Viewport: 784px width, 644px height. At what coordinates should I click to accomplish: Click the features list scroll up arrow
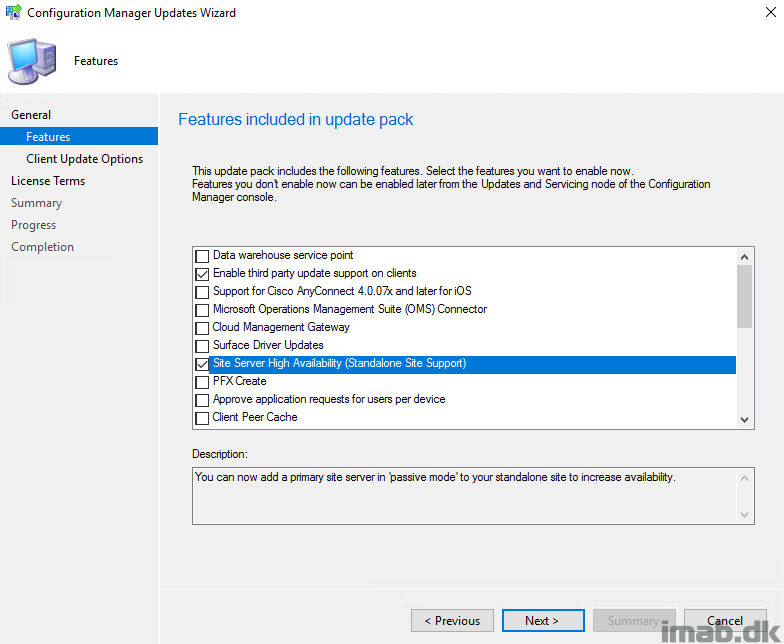744,257
